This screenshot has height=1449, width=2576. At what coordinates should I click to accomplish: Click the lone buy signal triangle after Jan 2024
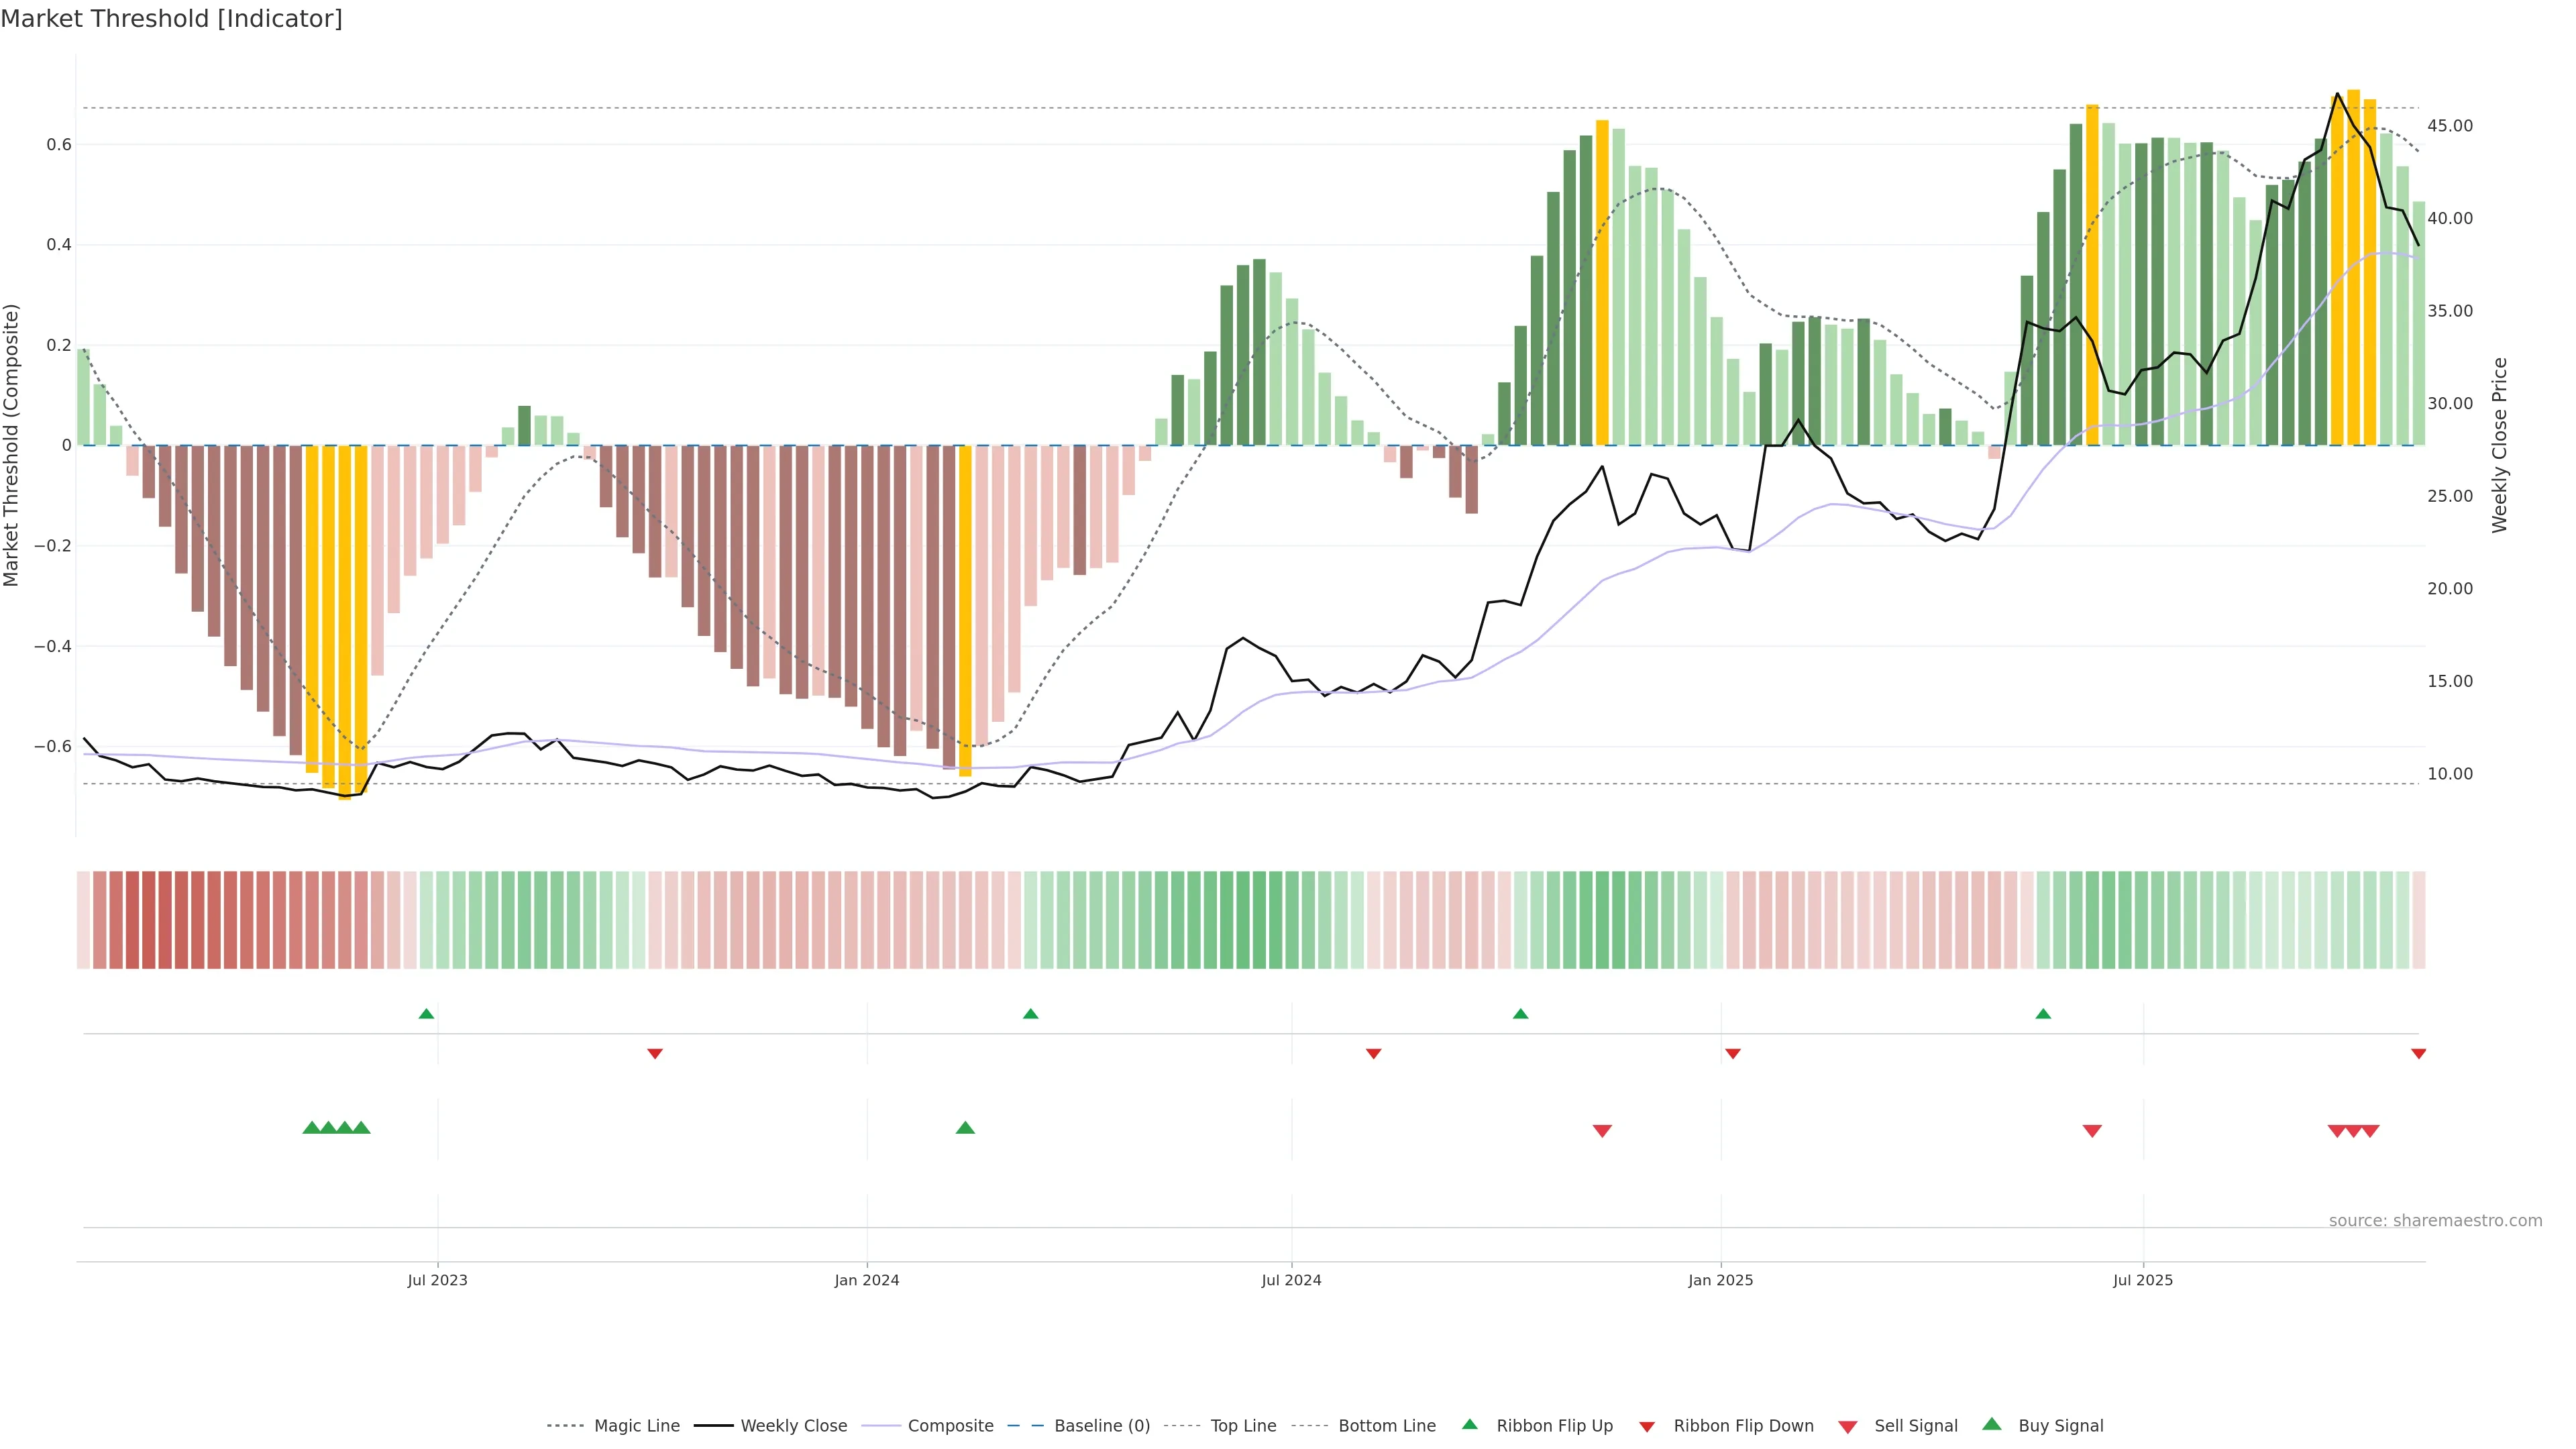coord(965,1128)
